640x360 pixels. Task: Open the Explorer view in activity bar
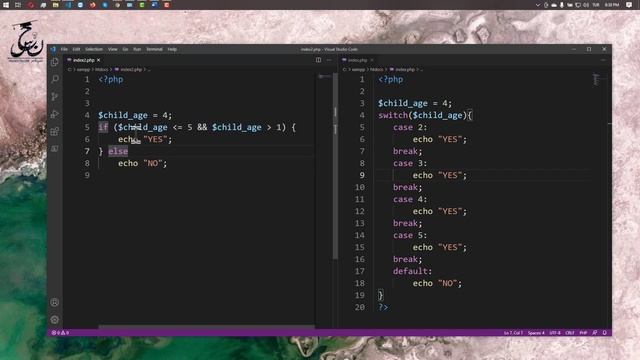point(55,62)
